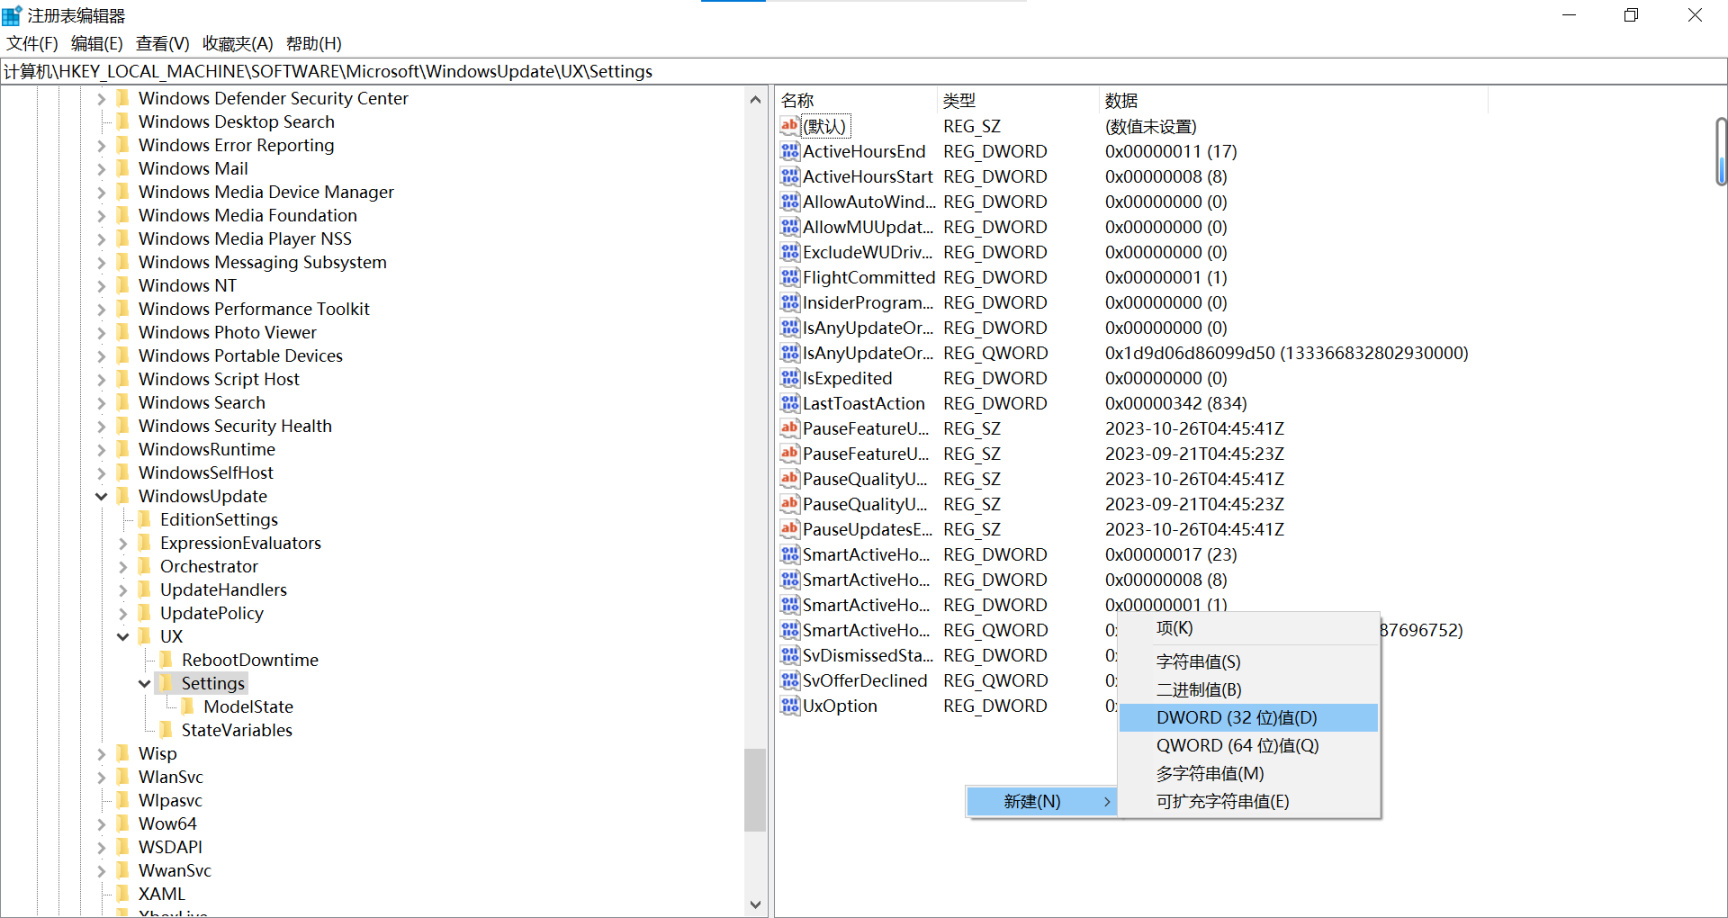The image size is (1728, 918).
Task: Expand the Wow64 key
Action: tap(101, 824)
